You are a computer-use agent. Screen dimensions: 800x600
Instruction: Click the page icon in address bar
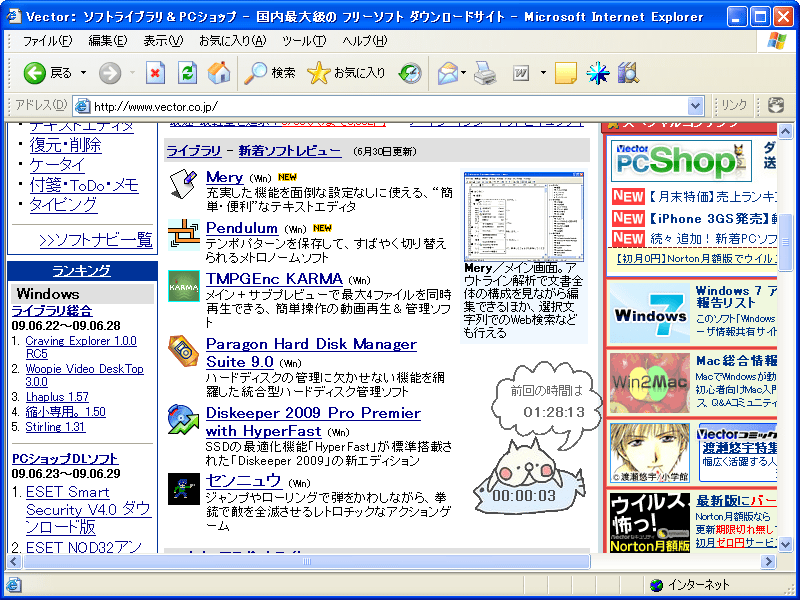click(x=82, y=106)
